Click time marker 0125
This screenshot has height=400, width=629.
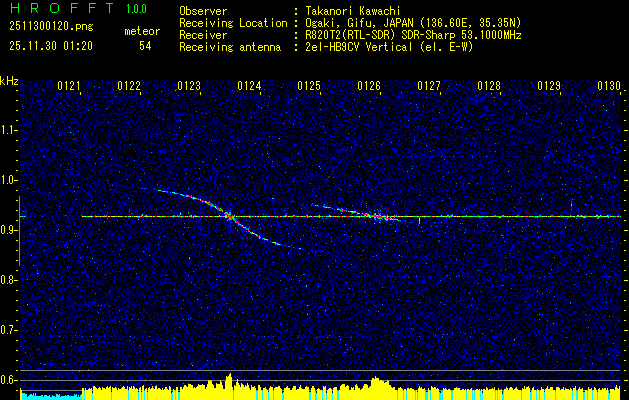309,85
